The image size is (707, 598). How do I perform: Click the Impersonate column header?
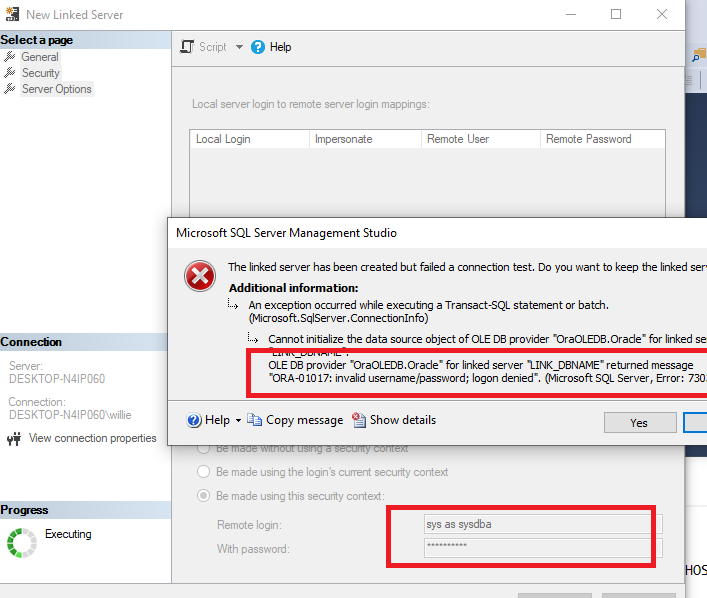(365, 139)
